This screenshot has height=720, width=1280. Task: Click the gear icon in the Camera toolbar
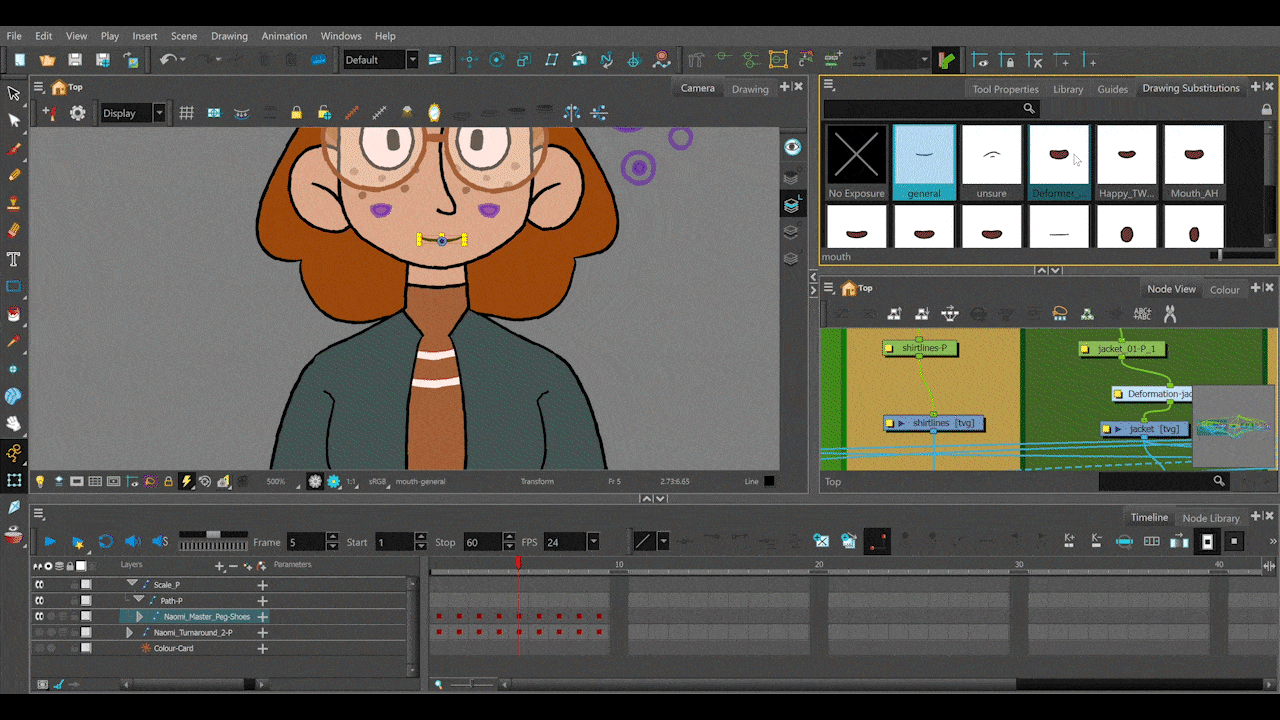pos(77,113)
